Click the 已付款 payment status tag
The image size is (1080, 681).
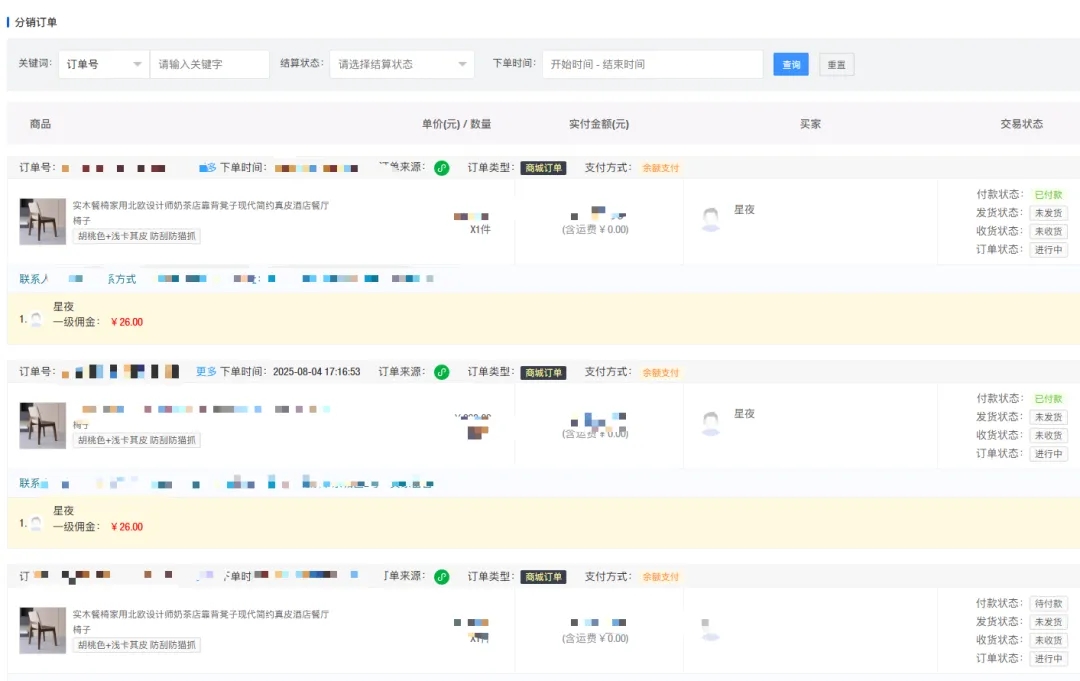click(1047, 194)
